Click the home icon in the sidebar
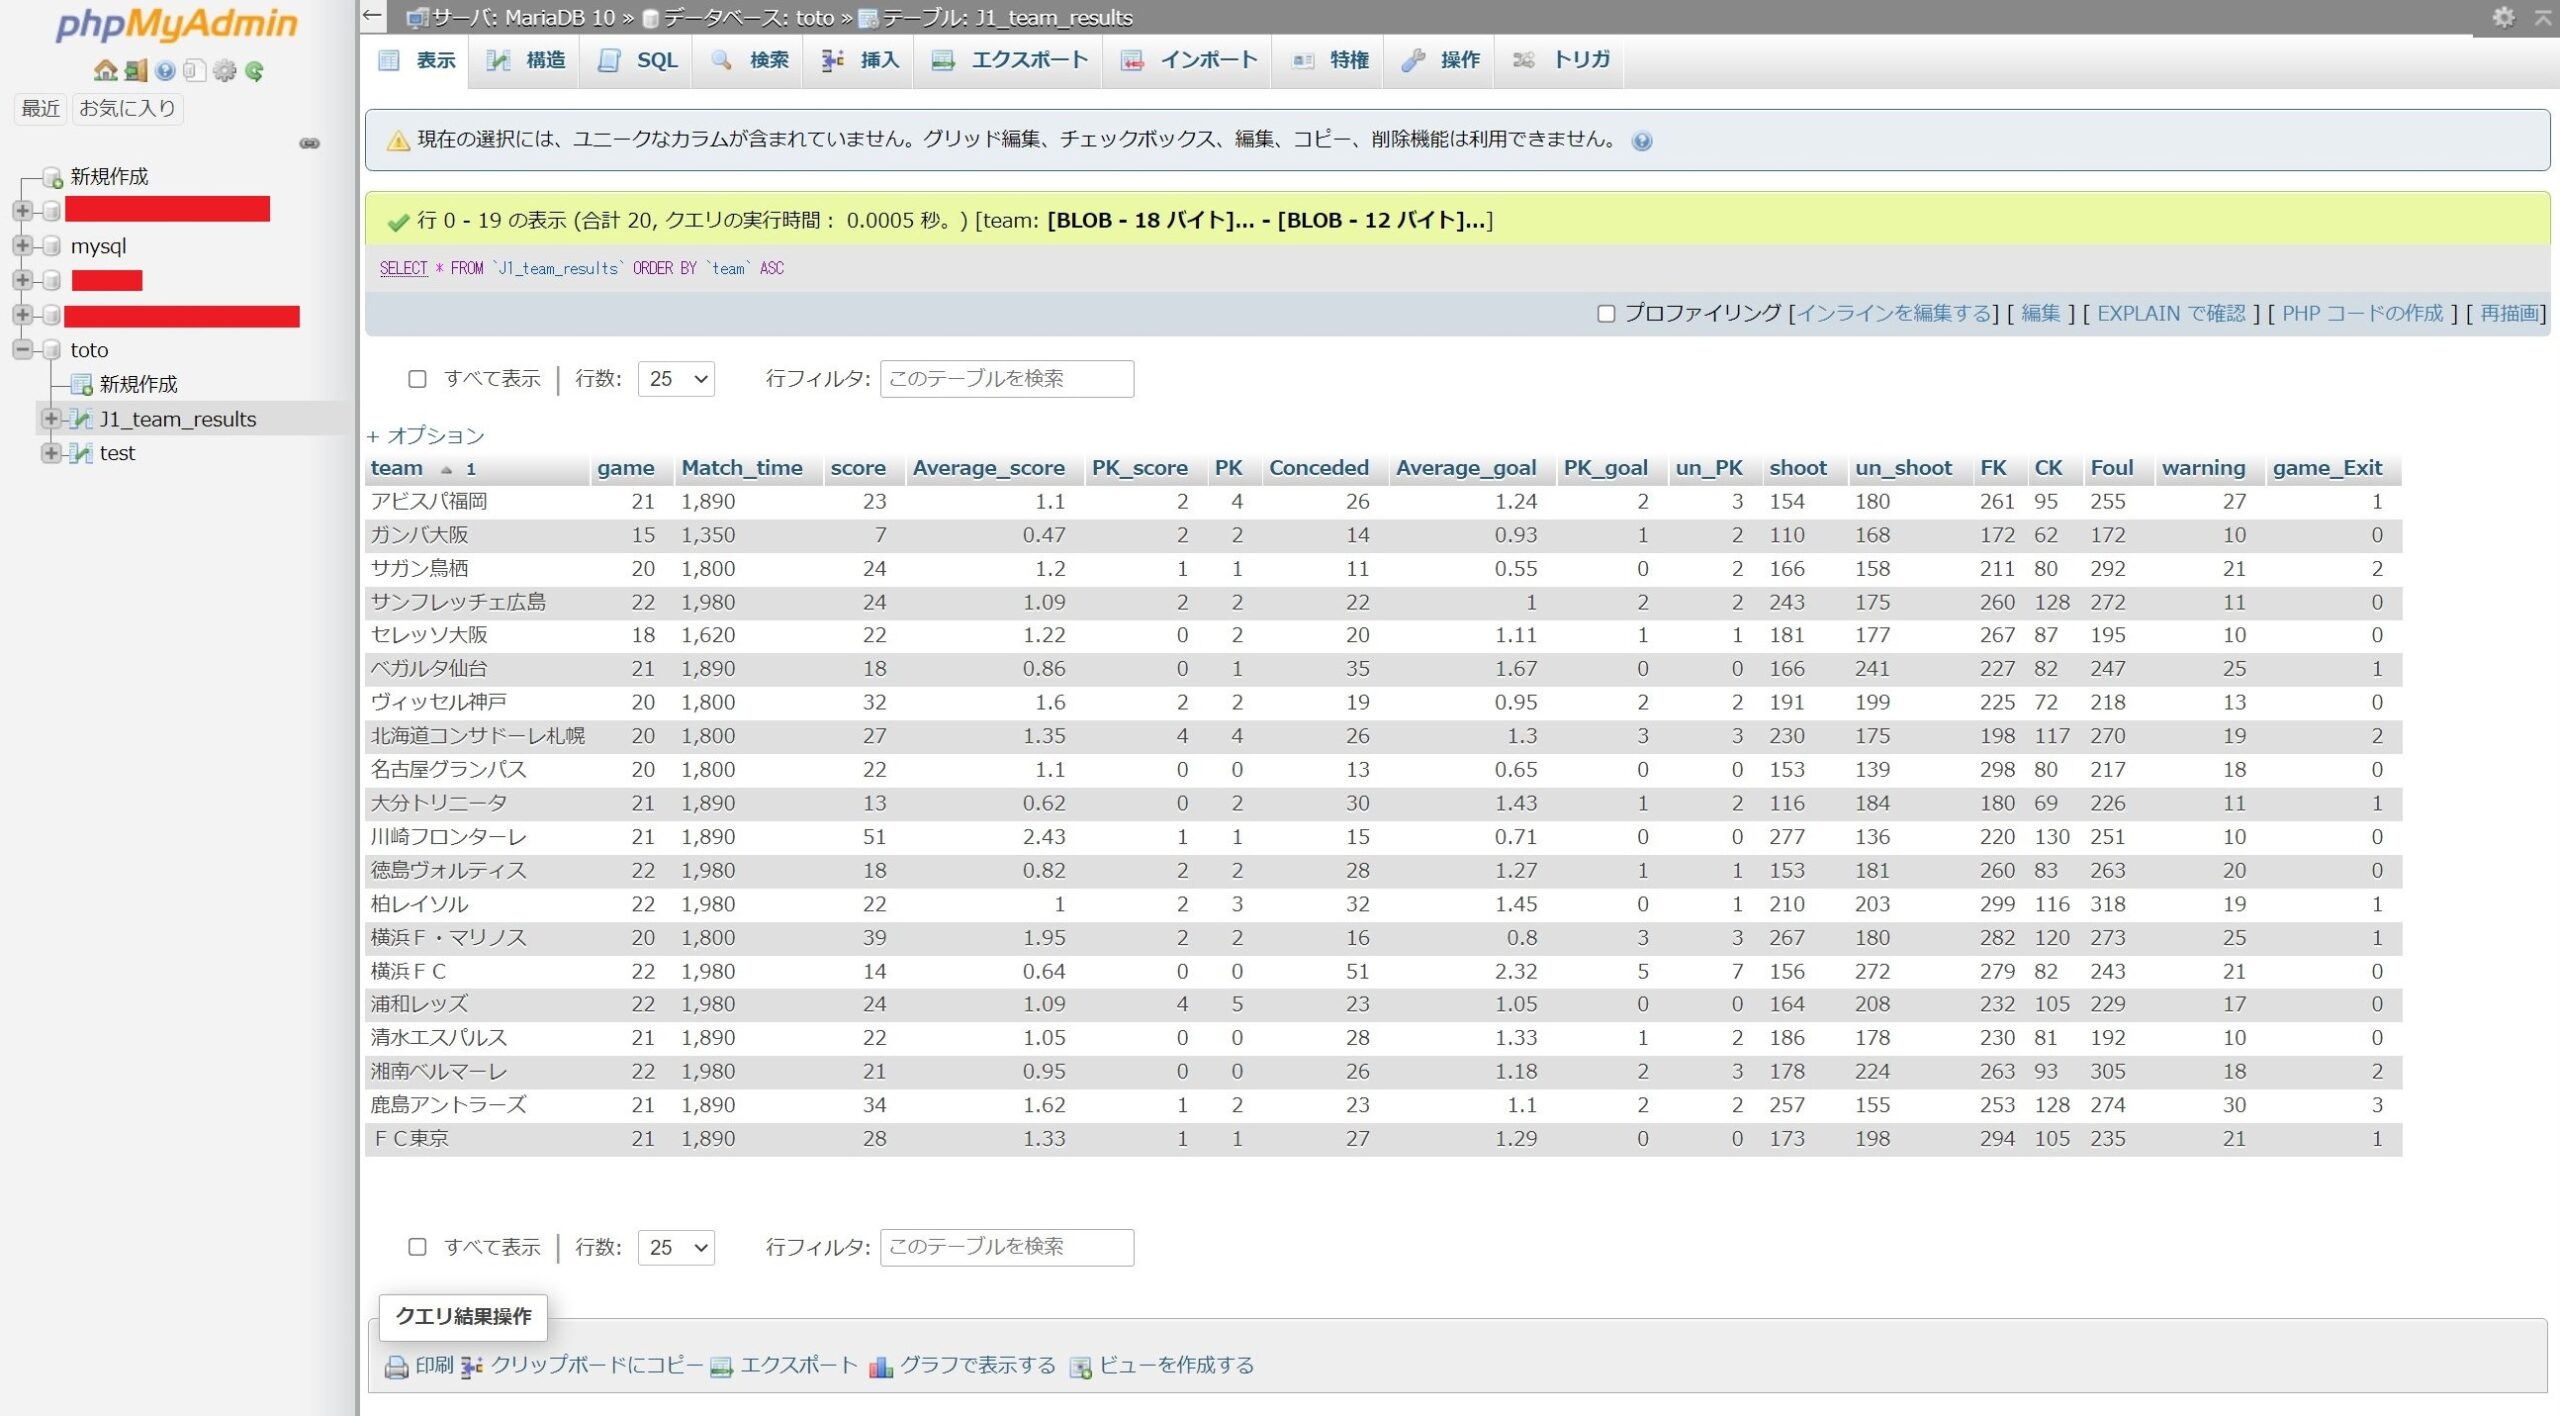This screenshot has height=1416, width=2560. [x=105, y=70]
